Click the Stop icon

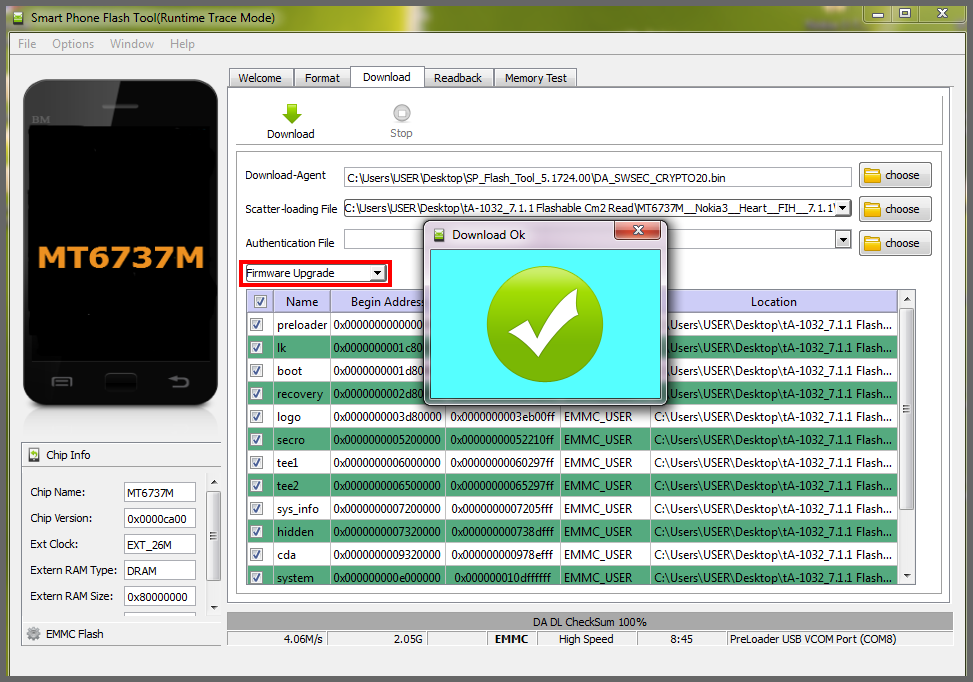point(401,113)
